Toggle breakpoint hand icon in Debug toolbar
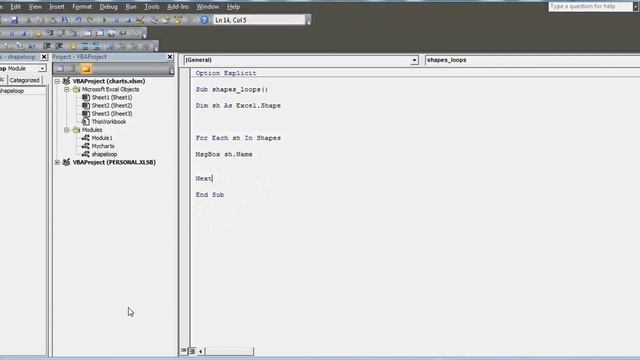This screenshot has height=360, width=640. 38,33
